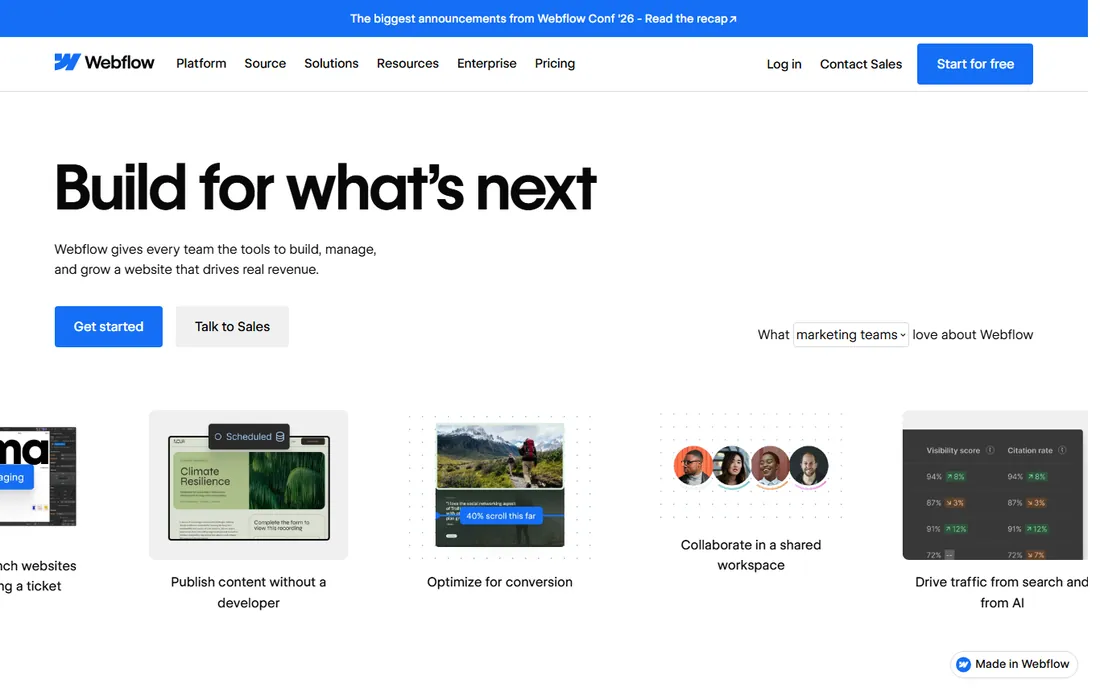The height and width of the screenshot is (688, 1100).
Task: Click Contact Sales link
Action: [861, 64]
